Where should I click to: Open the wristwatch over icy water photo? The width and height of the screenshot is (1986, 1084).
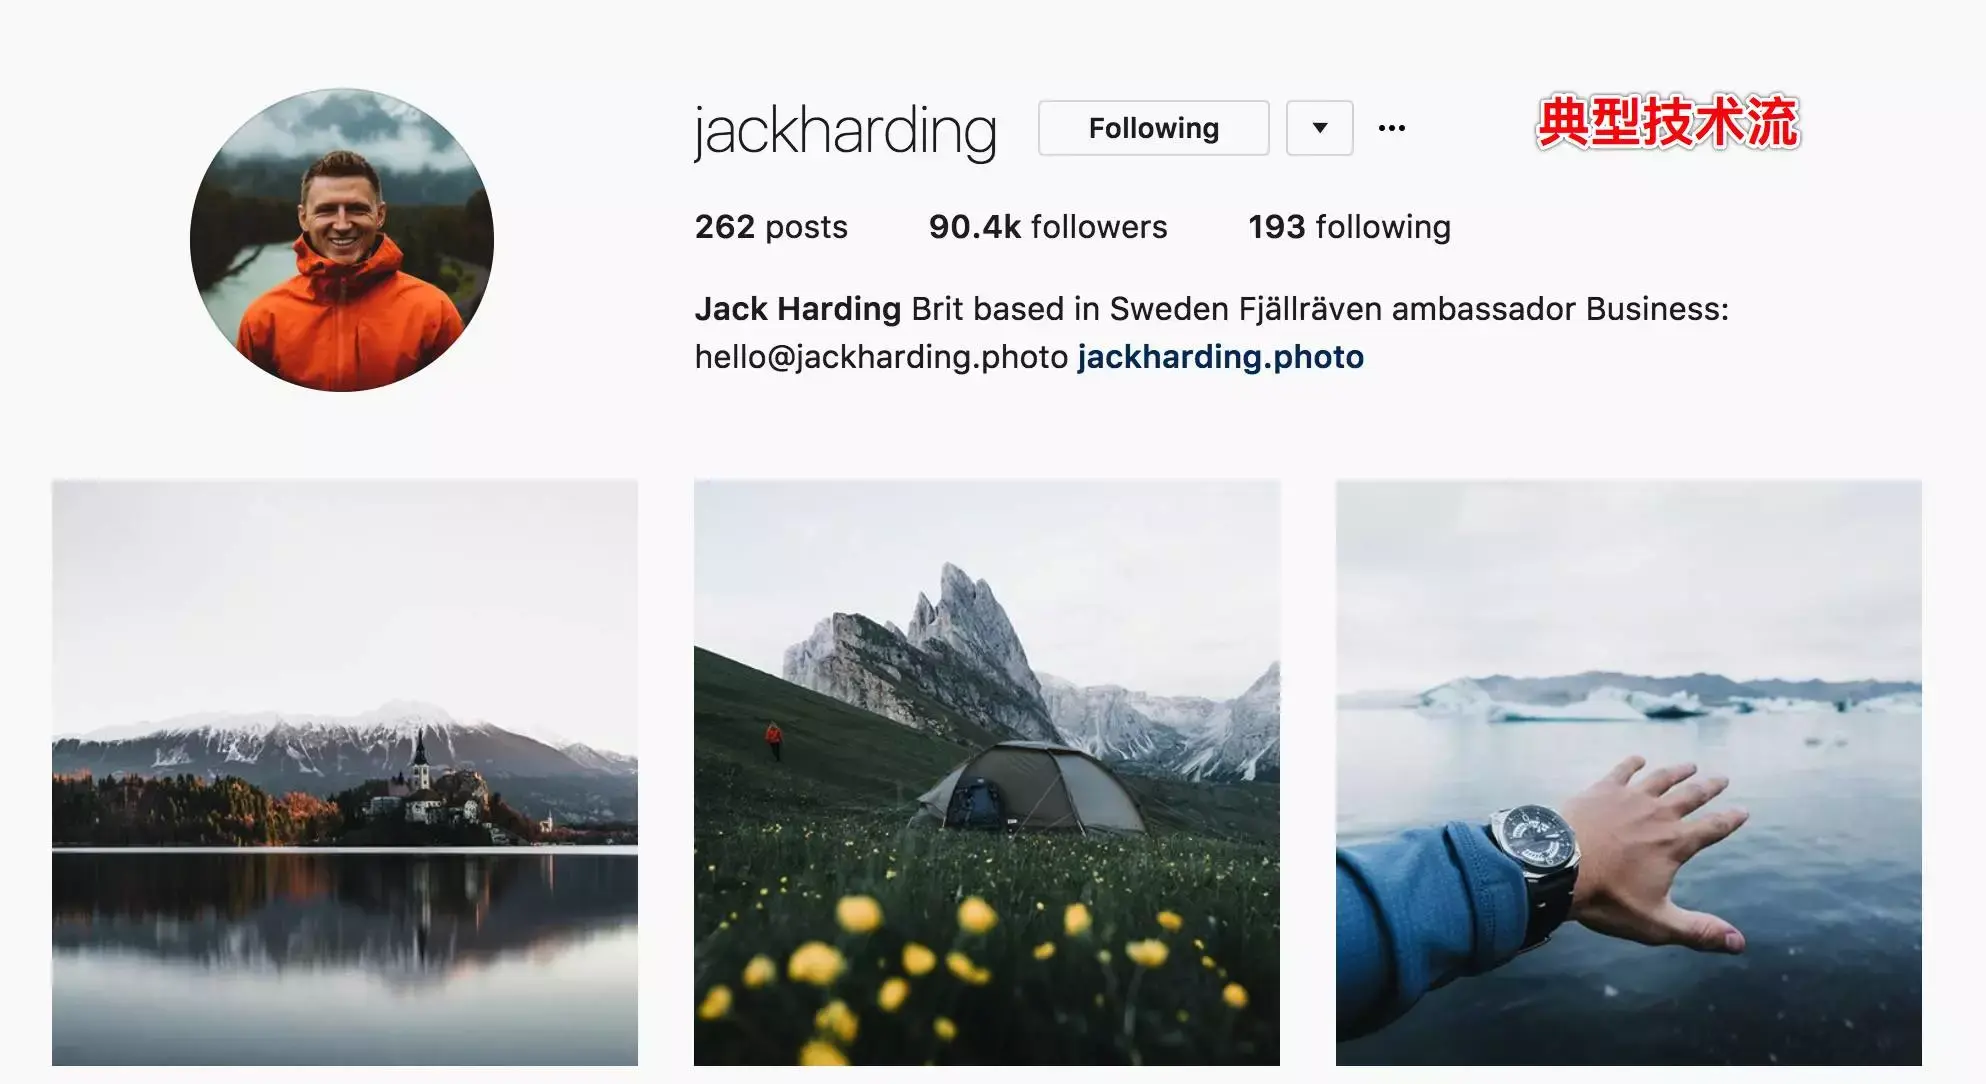coord(1629,772)
